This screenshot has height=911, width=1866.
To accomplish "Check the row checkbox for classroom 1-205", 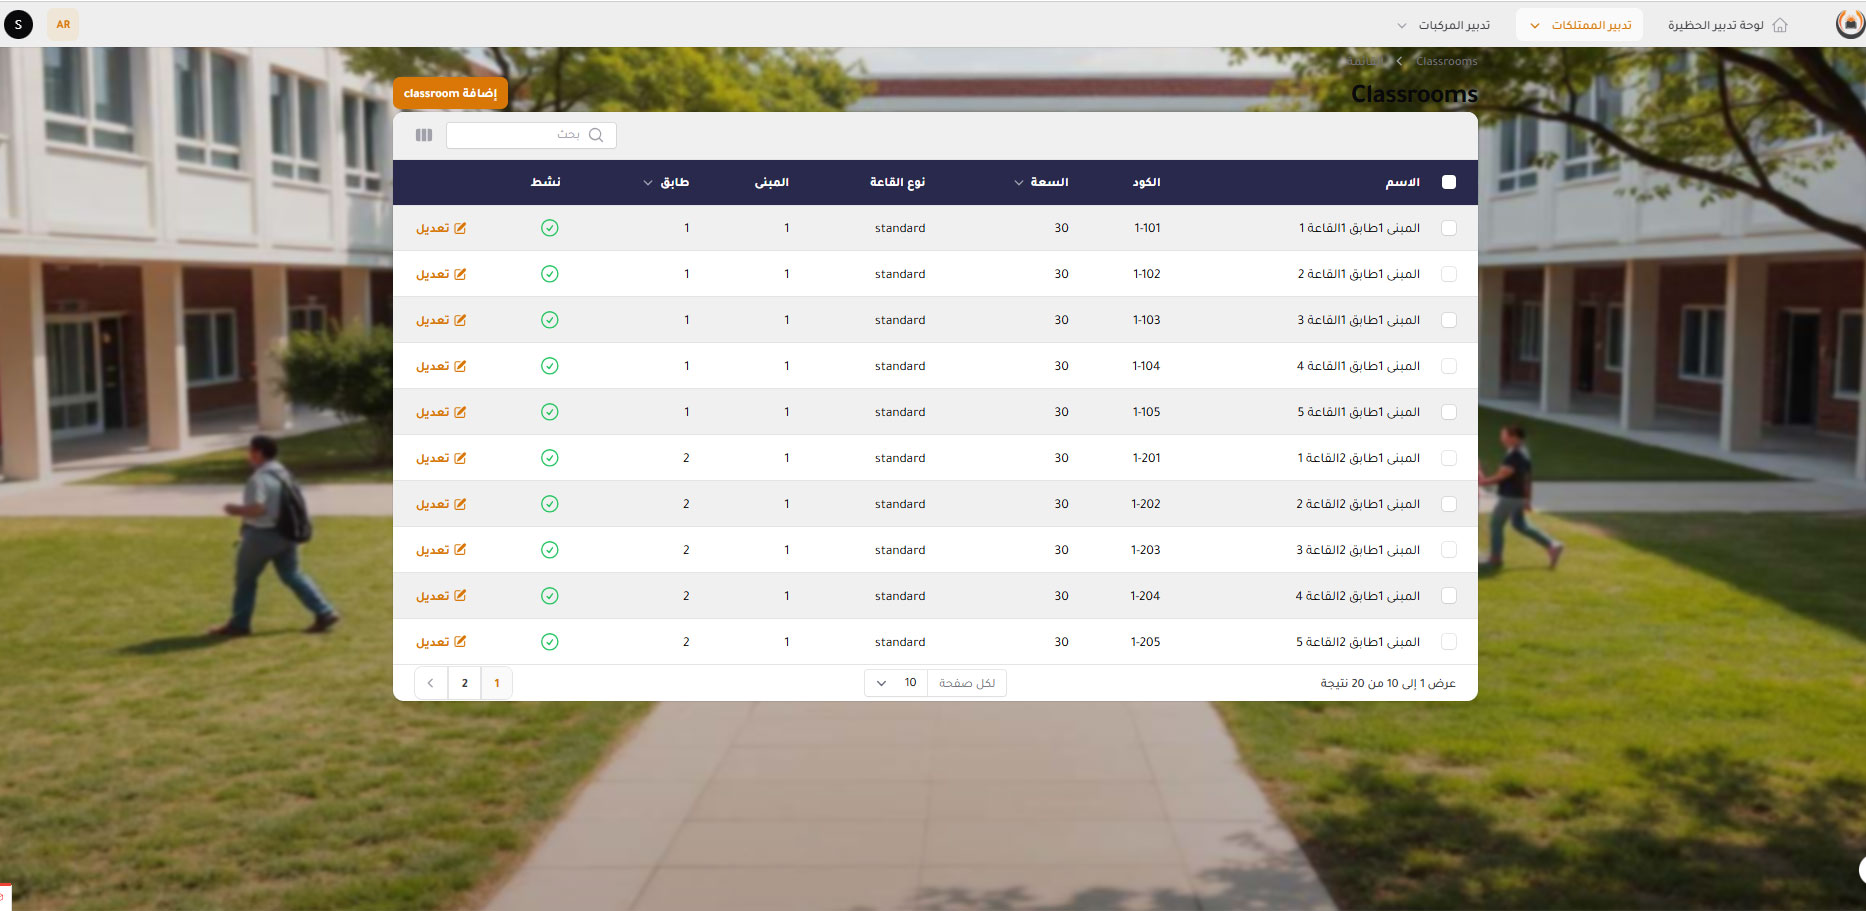I will coord(1448,642).
